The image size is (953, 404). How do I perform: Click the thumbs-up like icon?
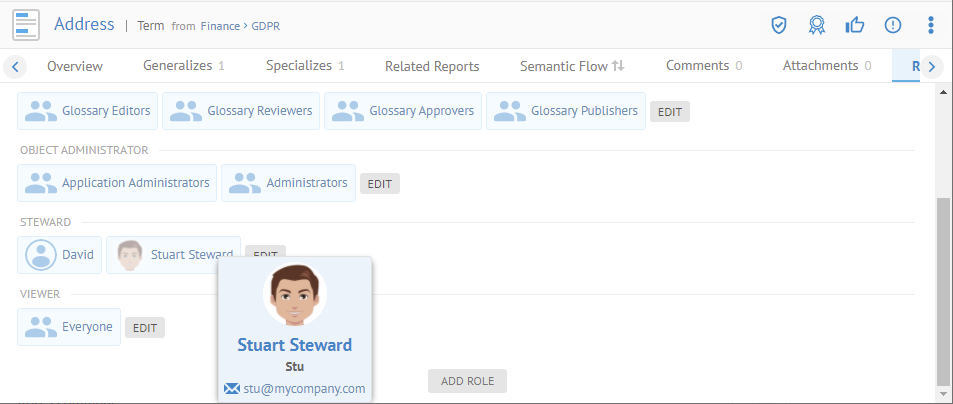855,25
